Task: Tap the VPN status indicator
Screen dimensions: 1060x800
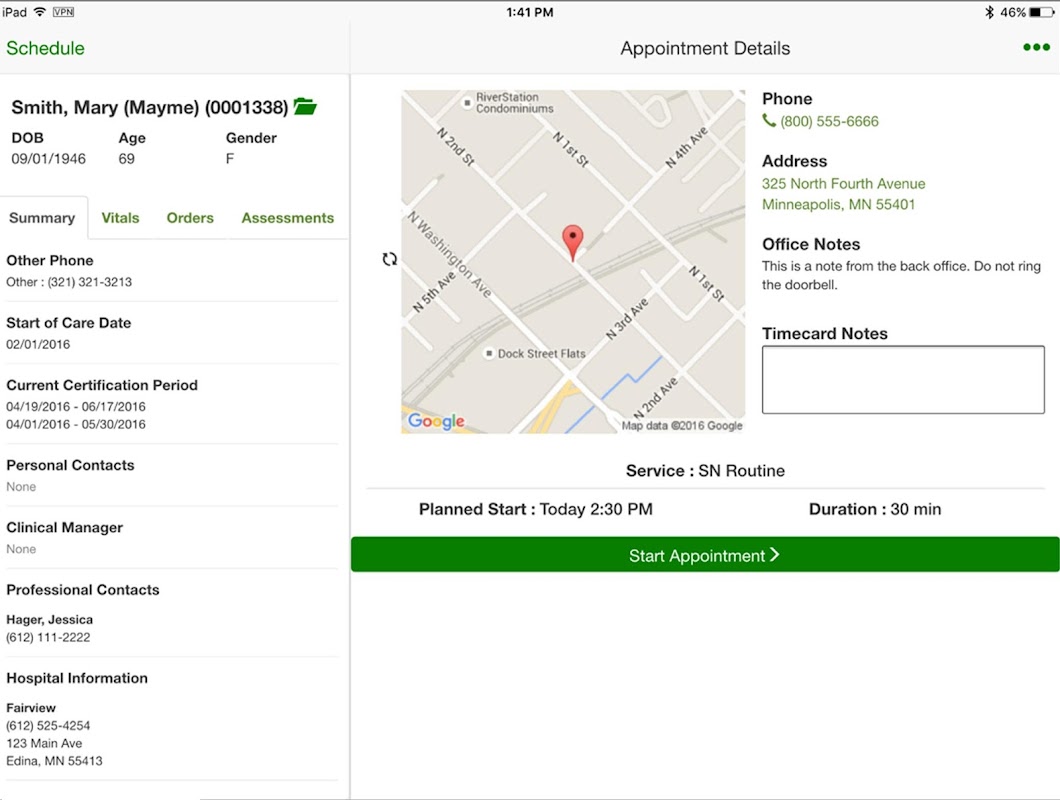Action: point(64,12)
